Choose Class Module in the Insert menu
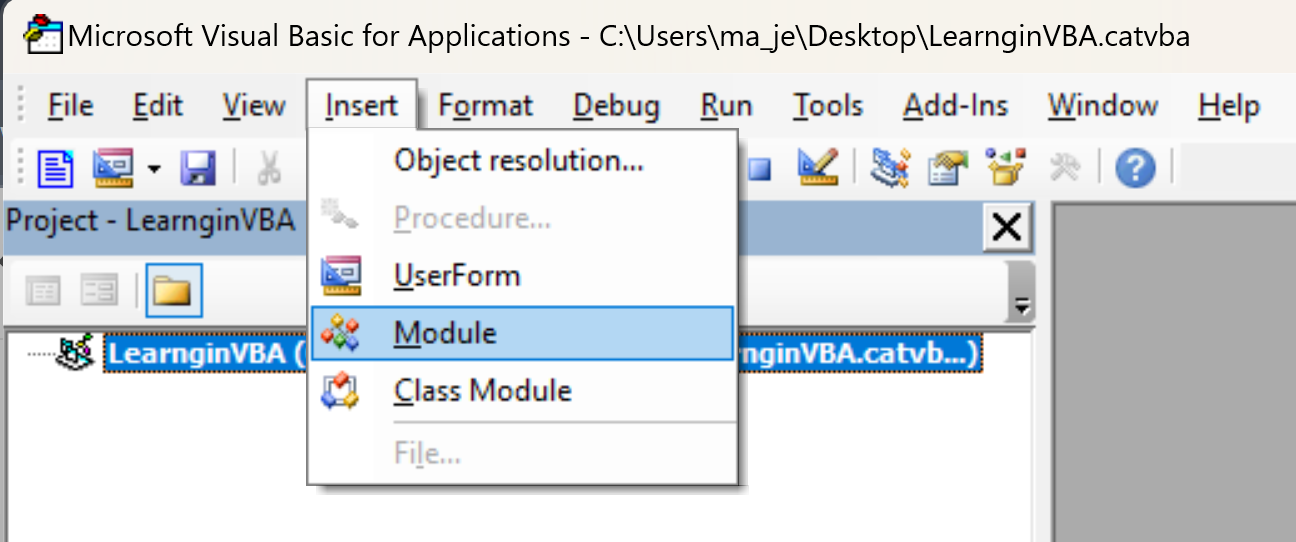This screenshot has height=542, width=1296. (x=482, y=390)
